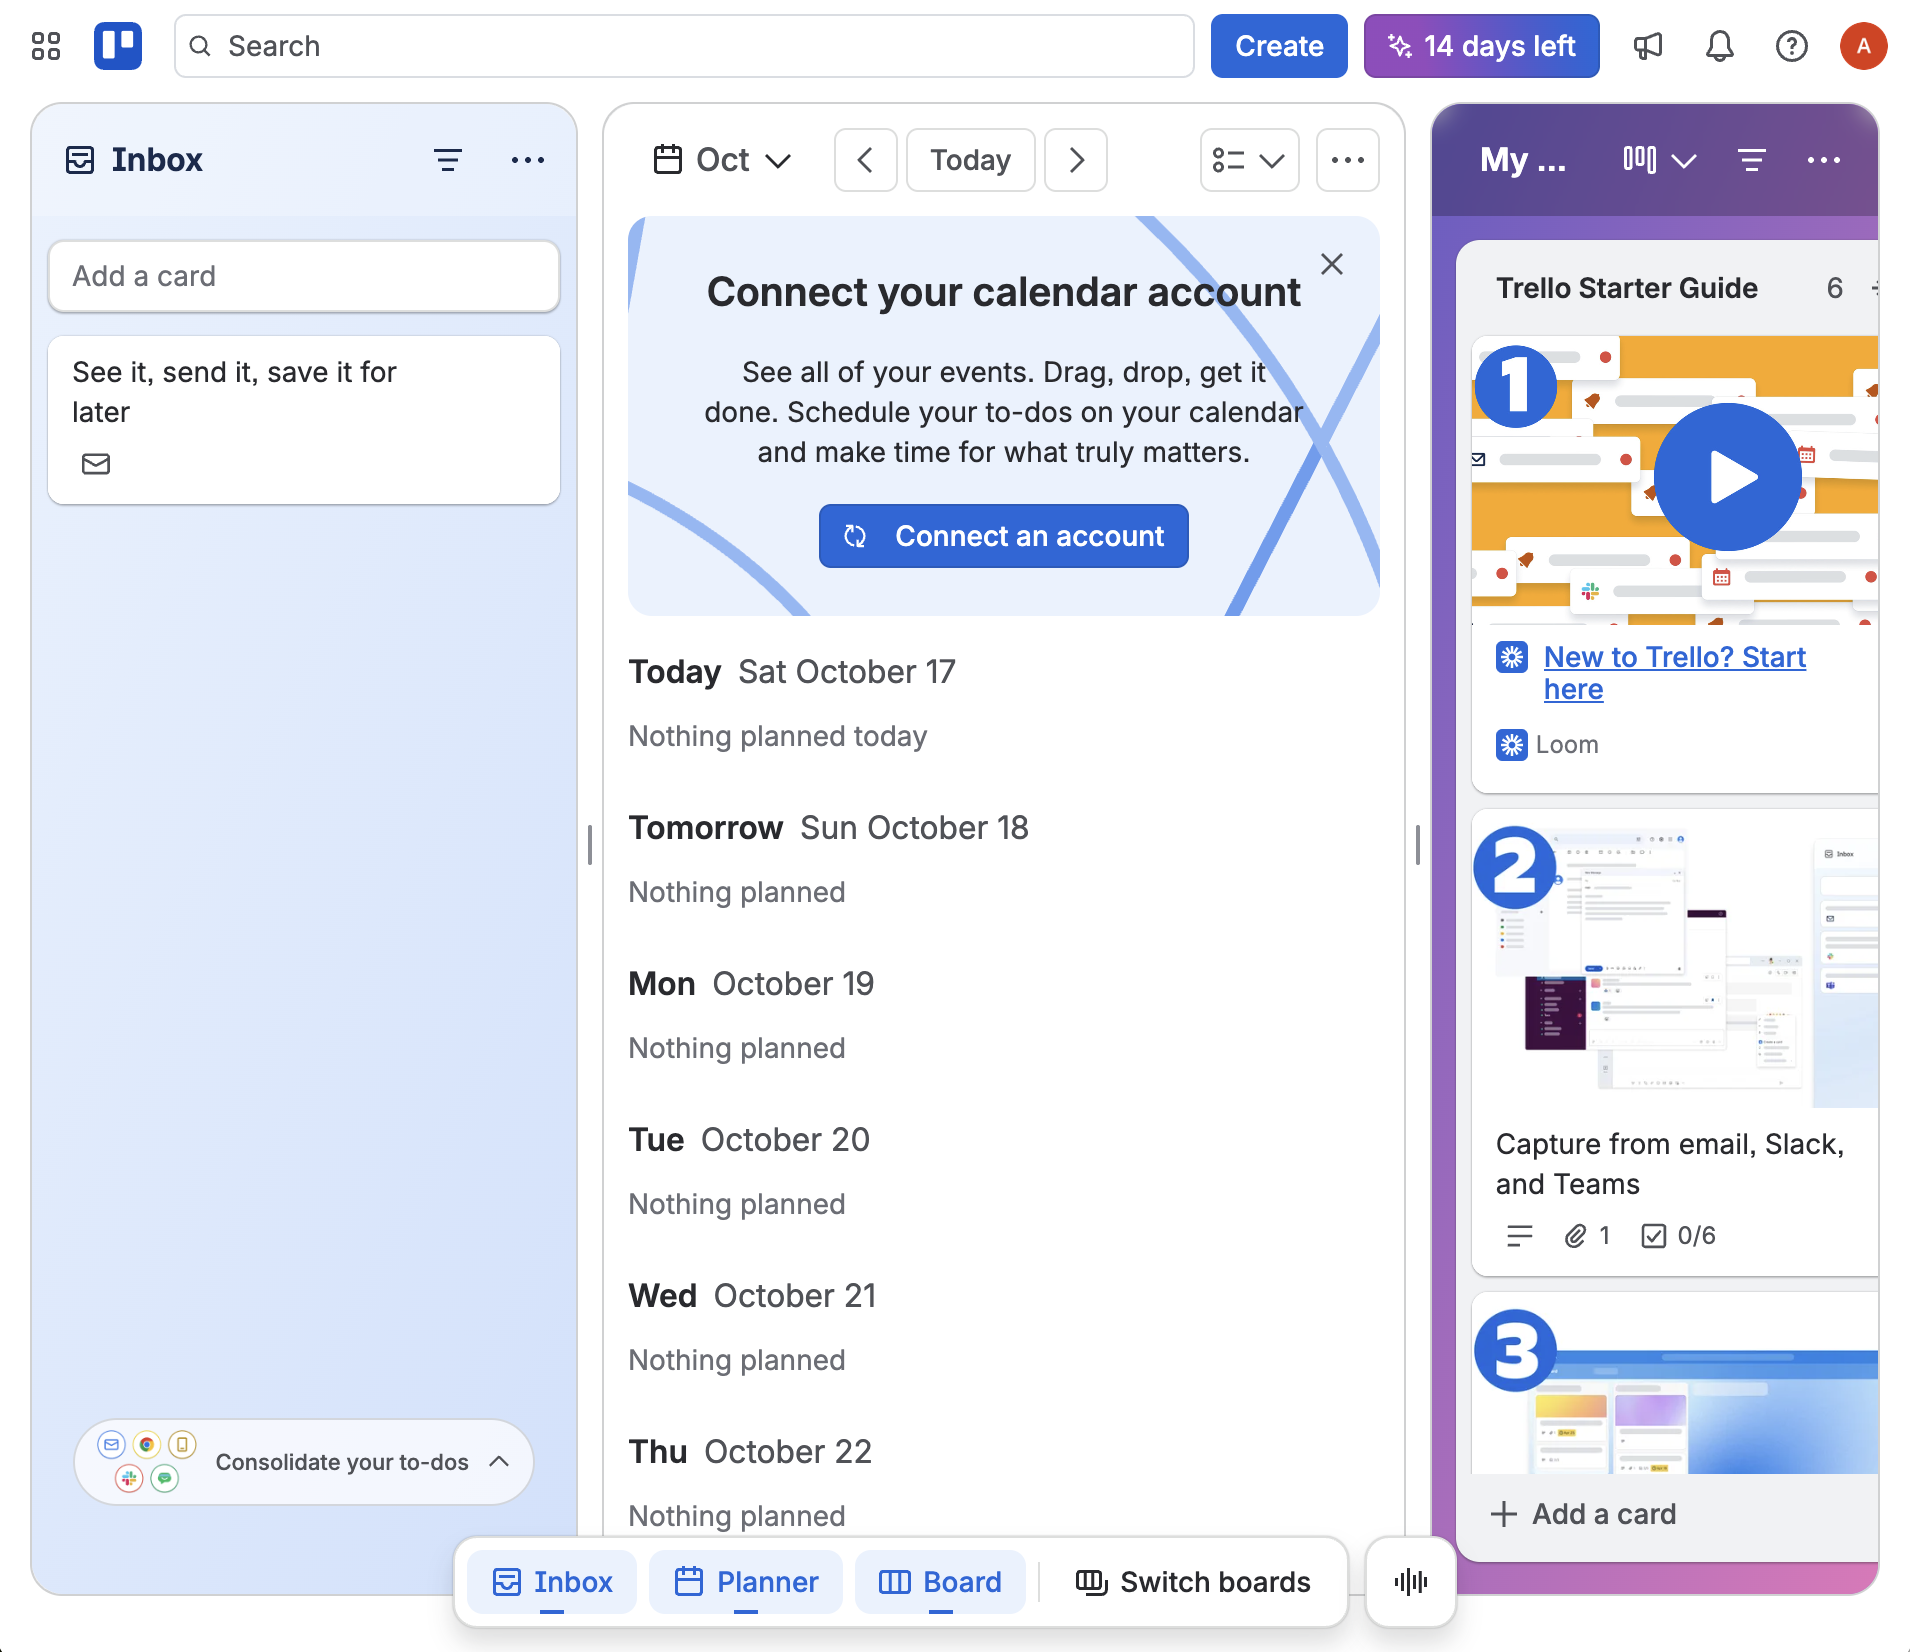The height and width of the screenshot is (1652, 1910).
Task: Open Inbox filter icon
Action: pyautogui.click(x=448, y=160)
